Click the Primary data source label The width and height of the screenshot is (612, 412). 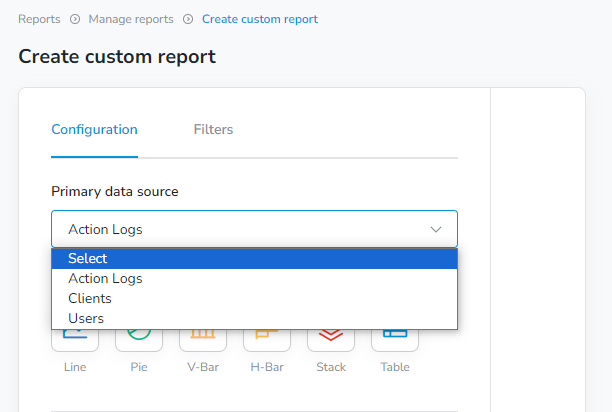[x=115, y=192]
